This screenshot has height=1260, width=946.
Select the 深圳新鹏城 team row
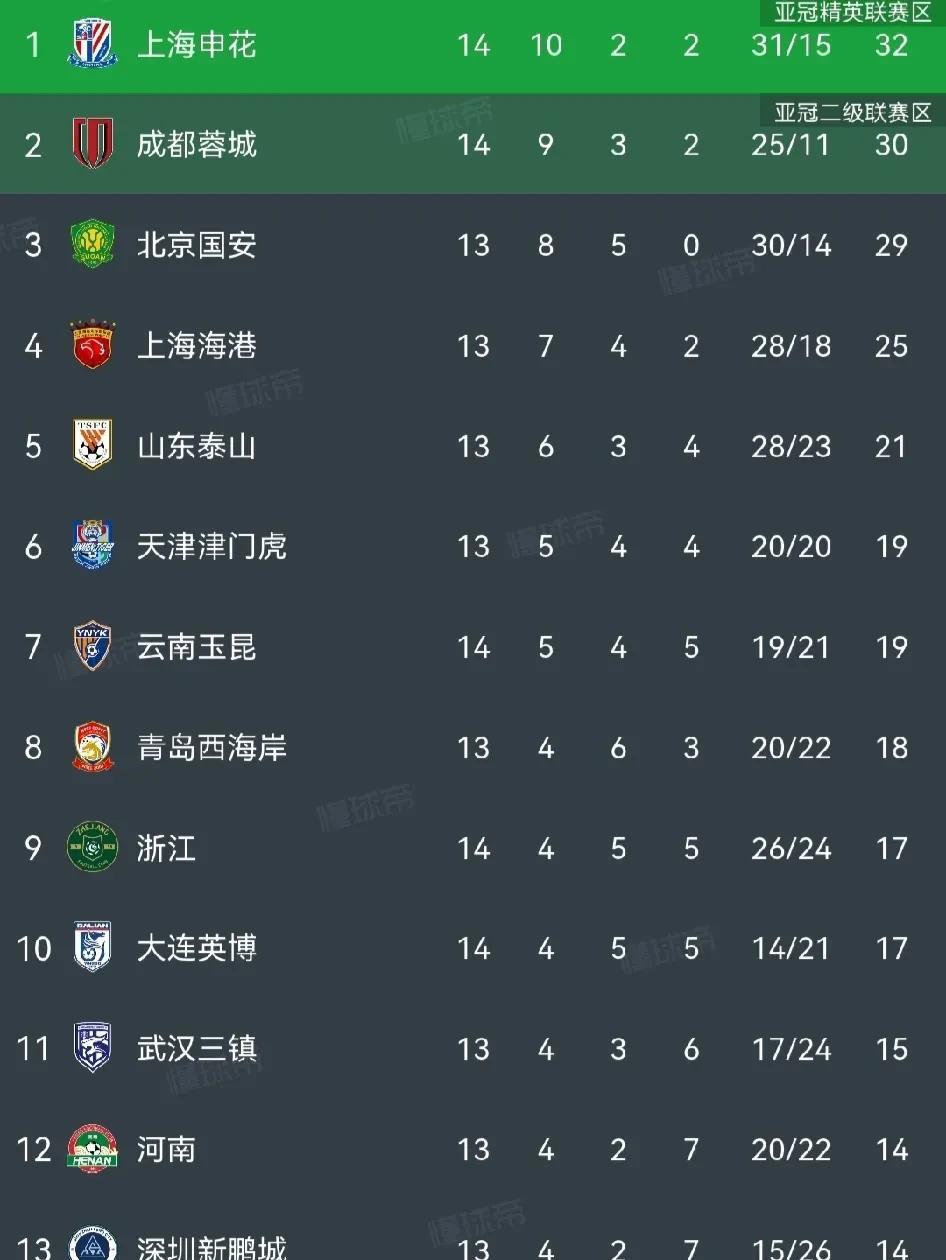coord(473,1243)
